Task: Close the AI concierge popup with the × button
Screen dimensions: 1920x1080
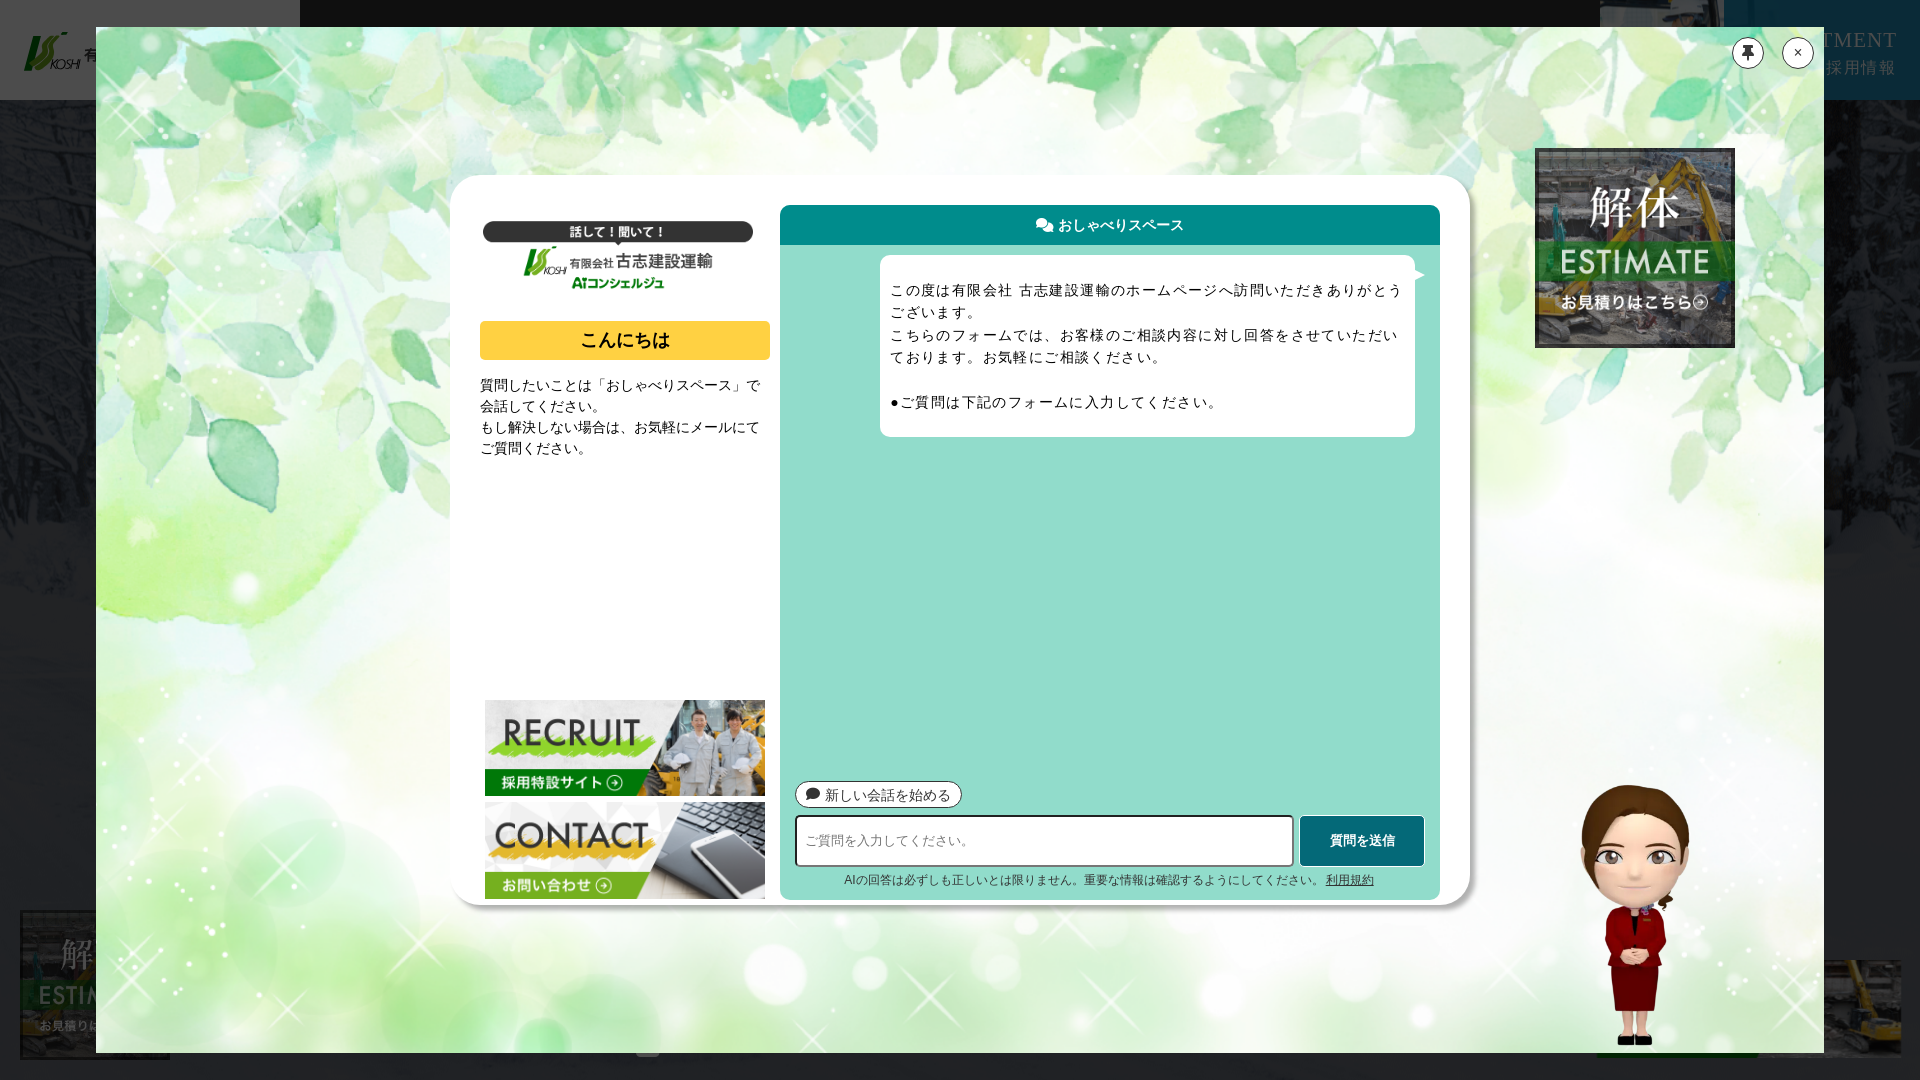Action: click(1797, 52)
